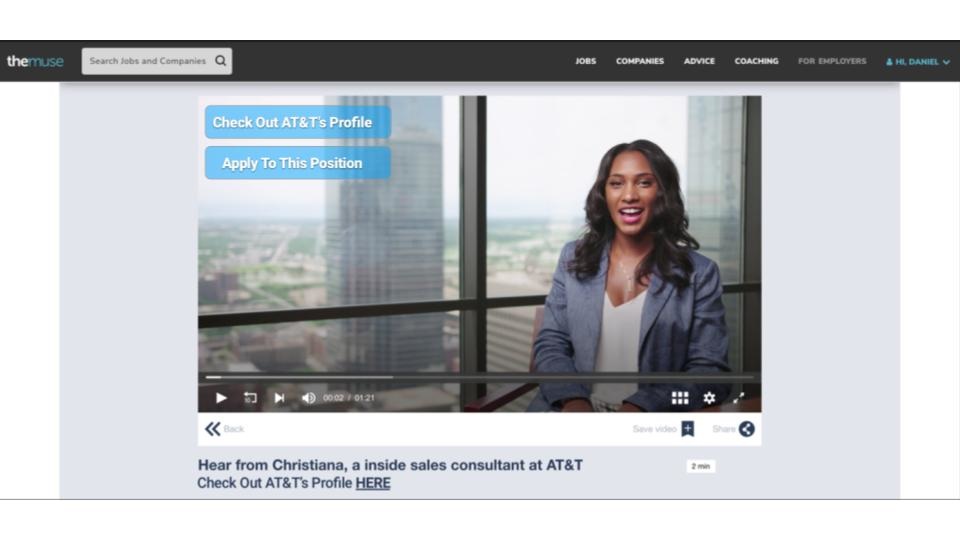Go back using the double-chevron Back link
The image size is (960, 540).
(224, 429)
